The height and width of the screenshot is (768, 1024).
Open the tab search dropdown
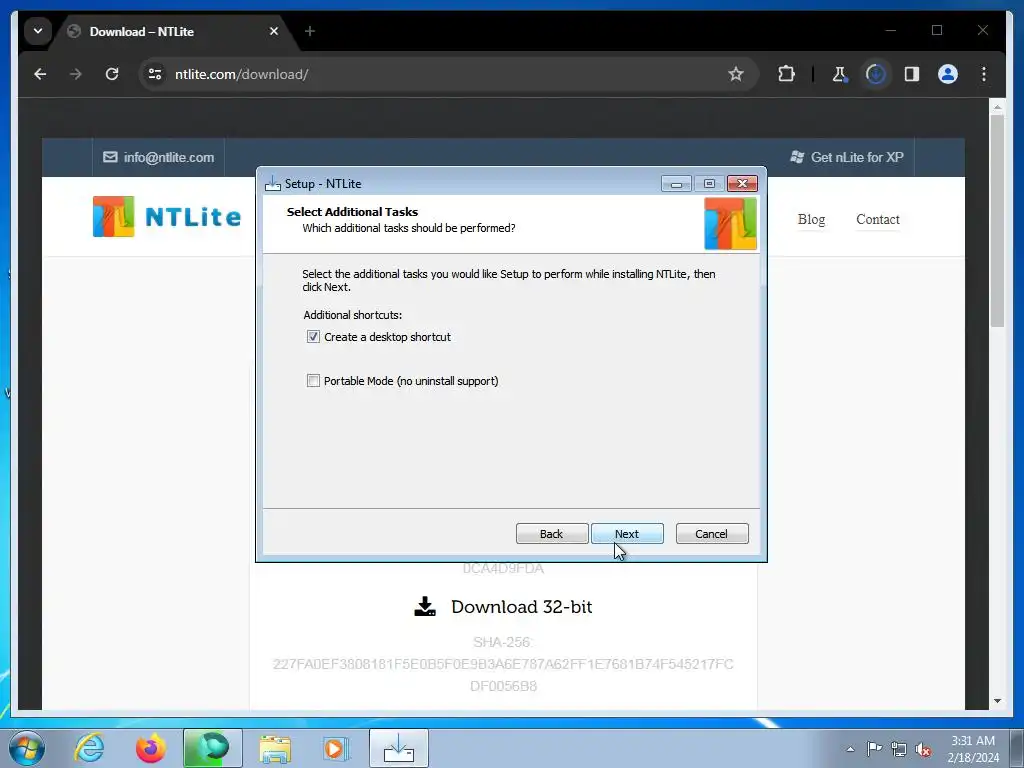[38, 31]
